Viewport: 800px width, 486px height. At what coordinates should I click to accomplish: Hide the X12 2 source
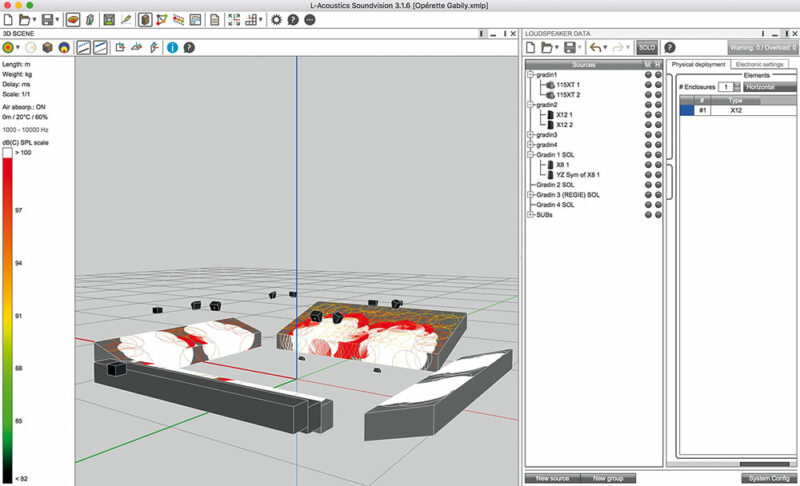tap(658, 125)
